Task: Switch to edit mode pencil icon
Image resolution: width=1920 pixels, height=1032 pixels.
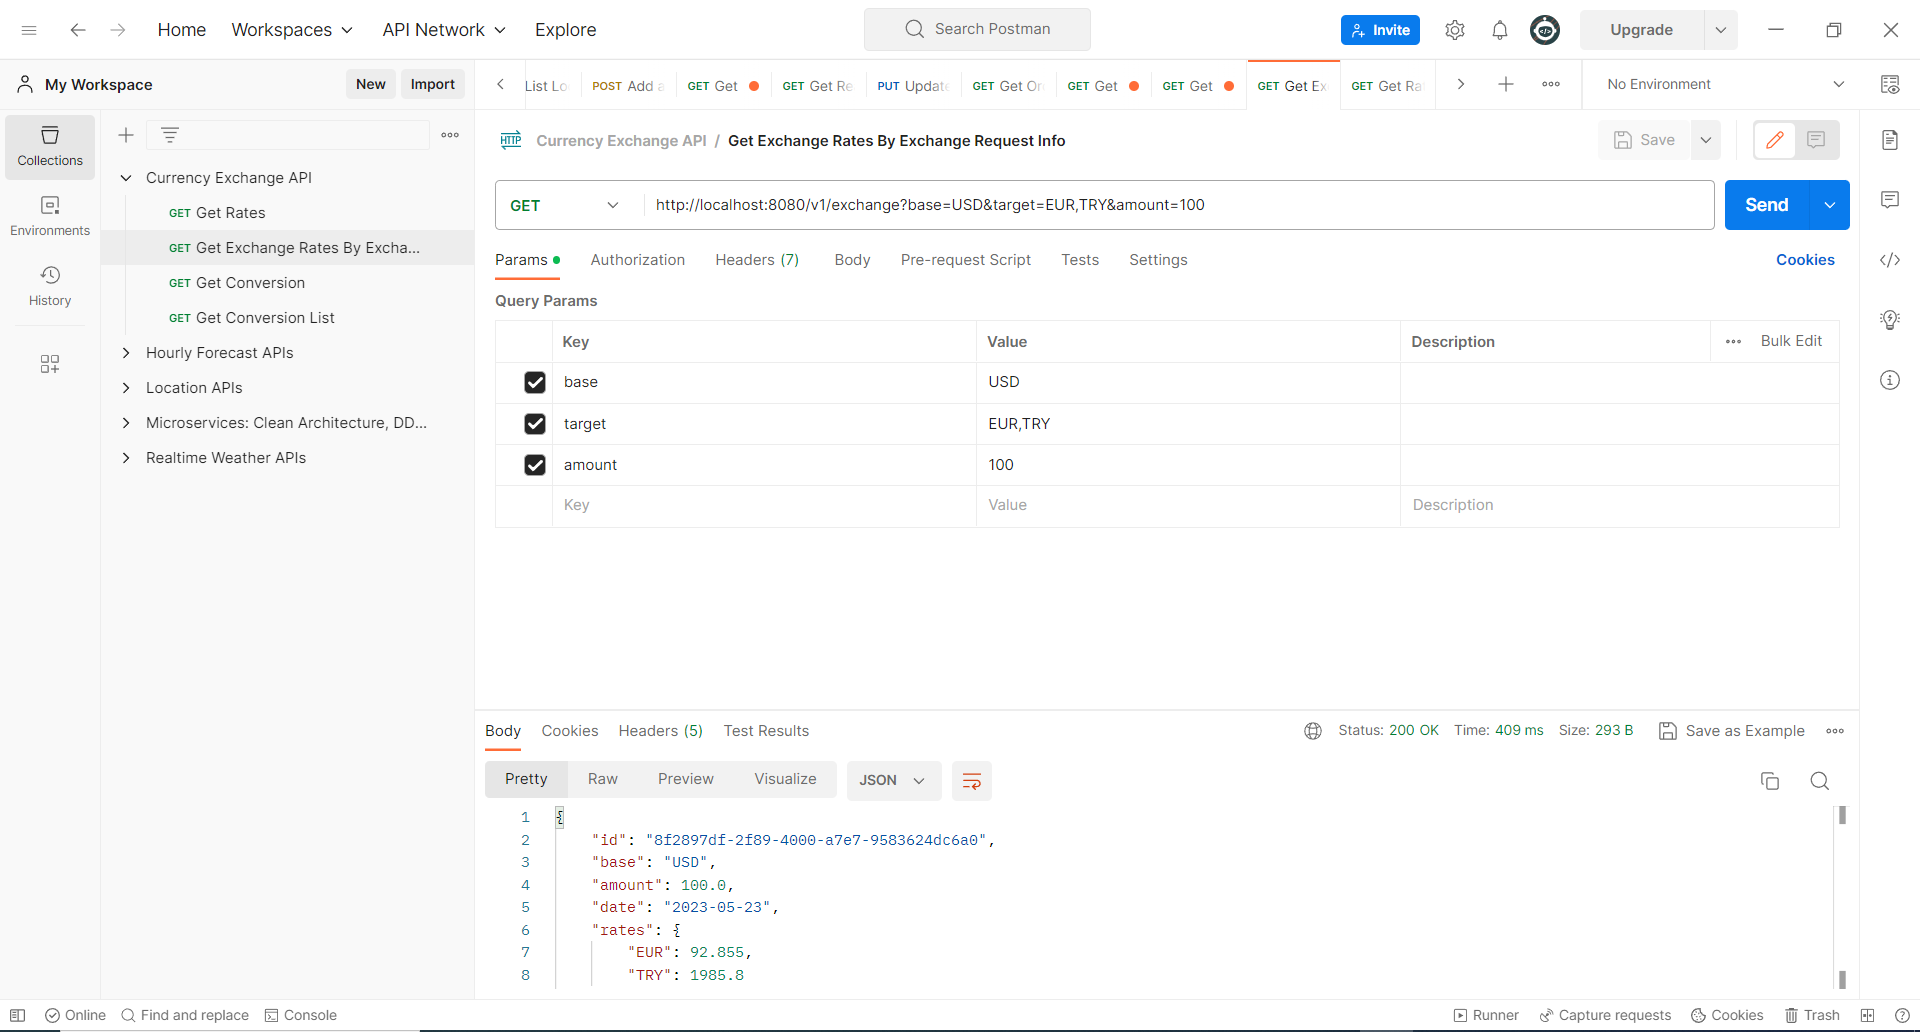Action: click(1775, 140)
